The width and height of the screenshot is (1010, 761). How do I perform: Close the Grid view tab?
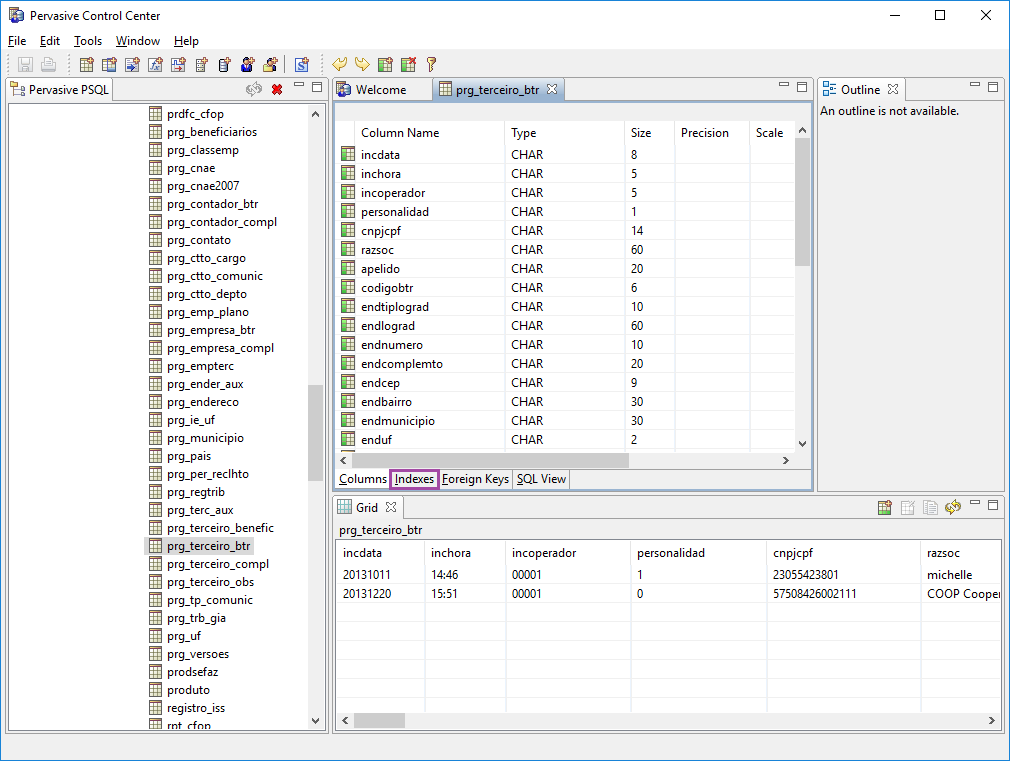pyautogui.click(x=391, y=507)
